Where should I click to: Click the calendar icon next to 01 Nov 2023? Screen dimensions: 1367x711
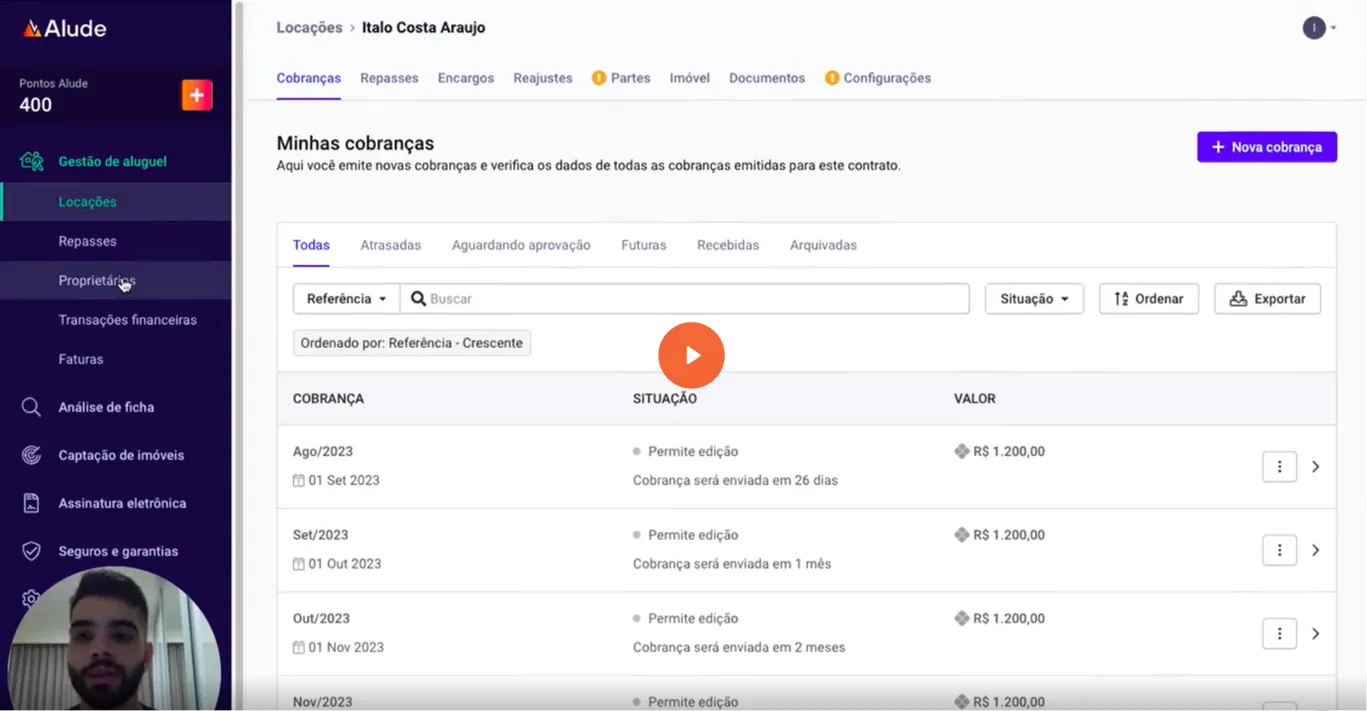(298, 648)
